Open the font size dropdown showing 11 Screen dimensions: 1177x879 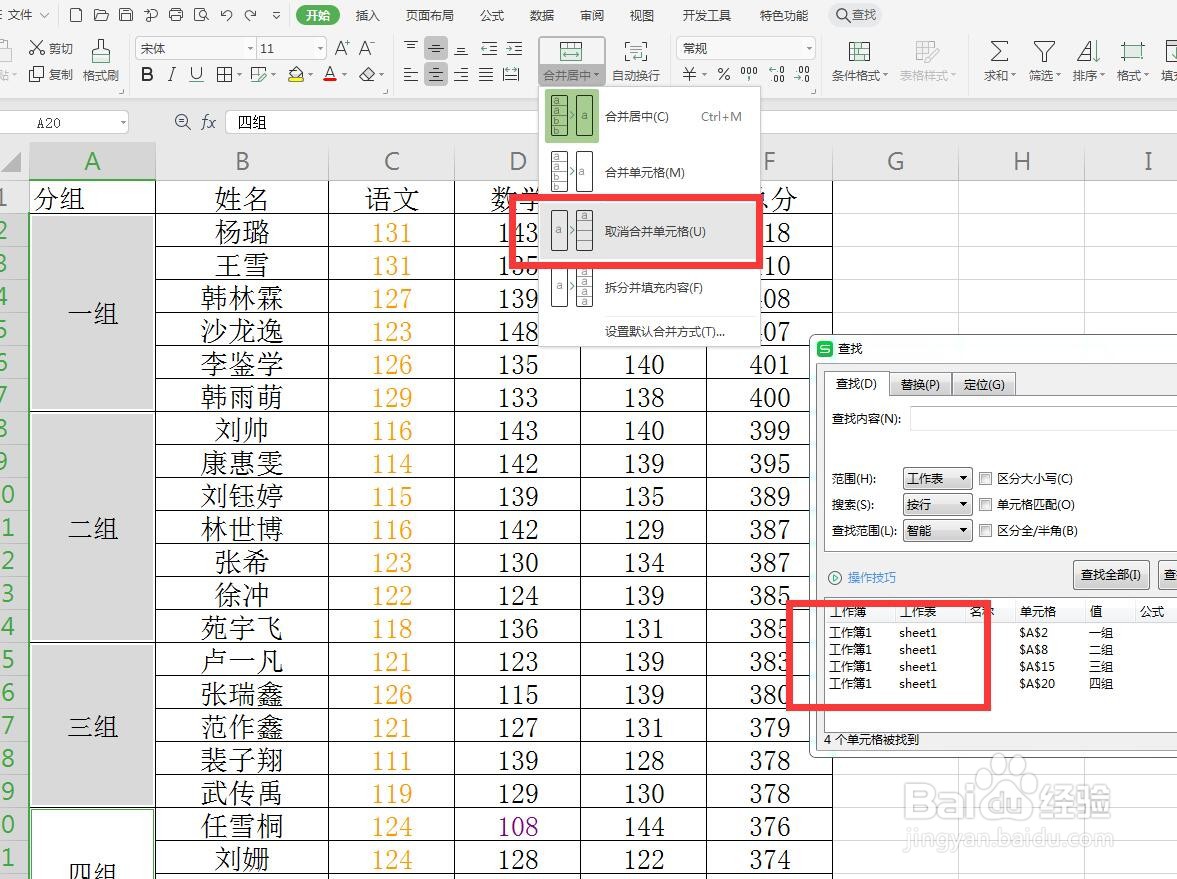[x=318, y=47]
